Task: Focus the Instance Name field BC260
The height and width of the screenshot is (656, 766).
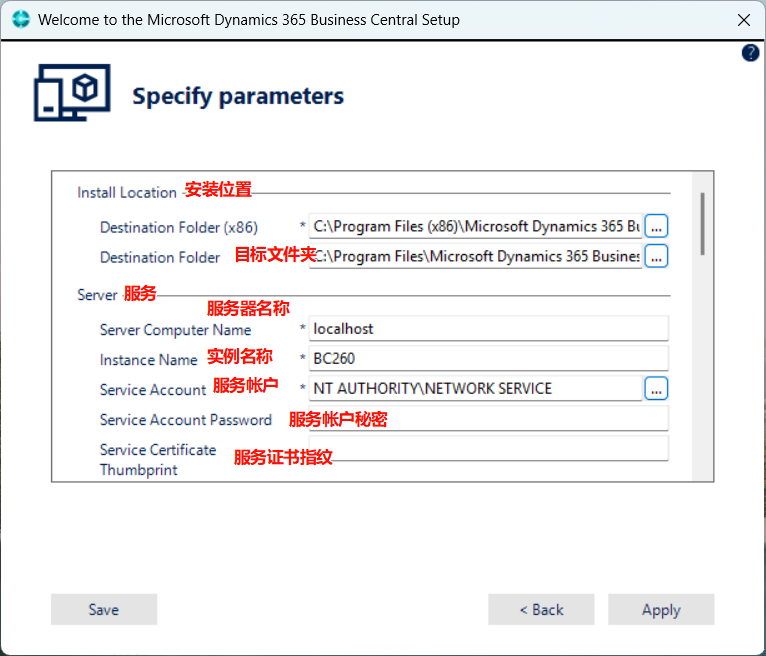Action: [x=489, y=359]
